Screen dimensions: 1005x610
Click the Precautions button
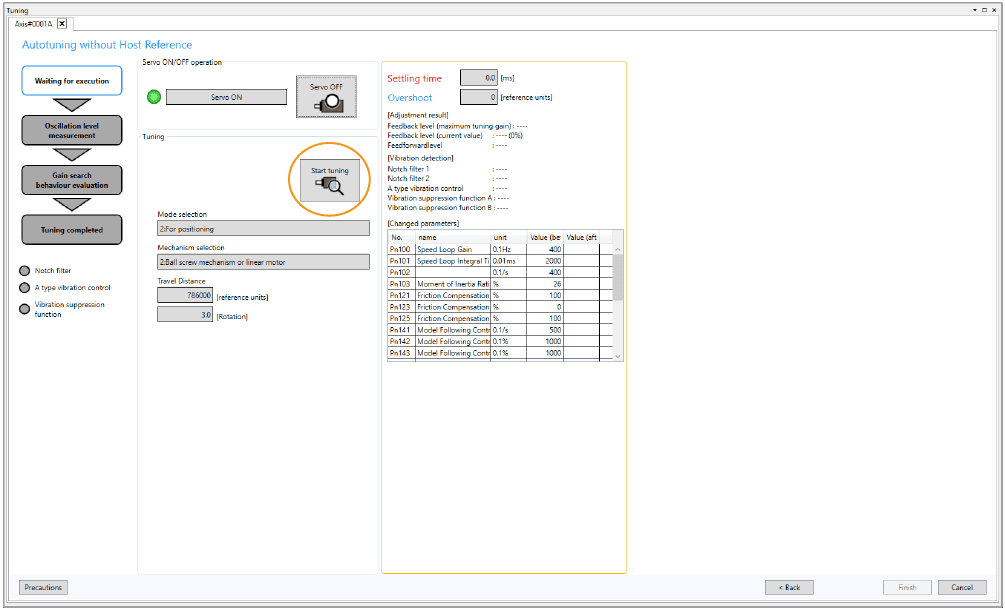click(43, 587)
